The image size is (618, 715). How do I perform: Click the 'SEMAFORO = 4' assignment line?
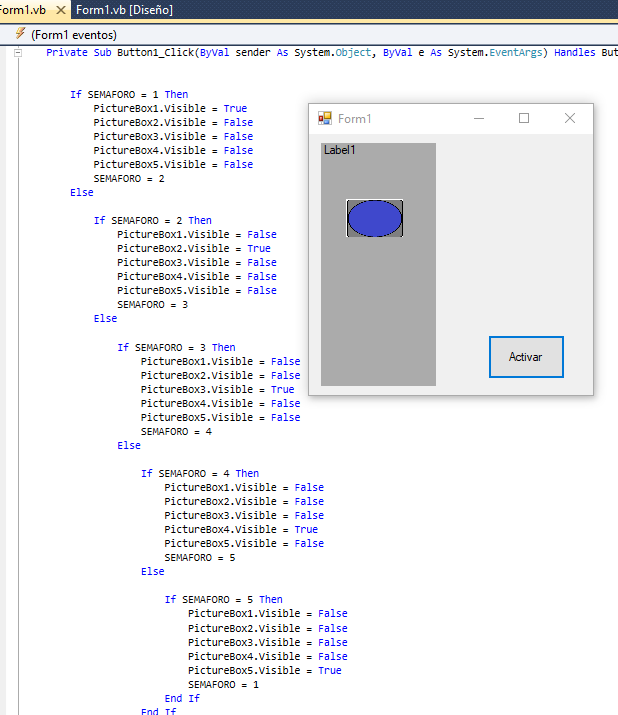pyautogui.click(x=177, y=431)
